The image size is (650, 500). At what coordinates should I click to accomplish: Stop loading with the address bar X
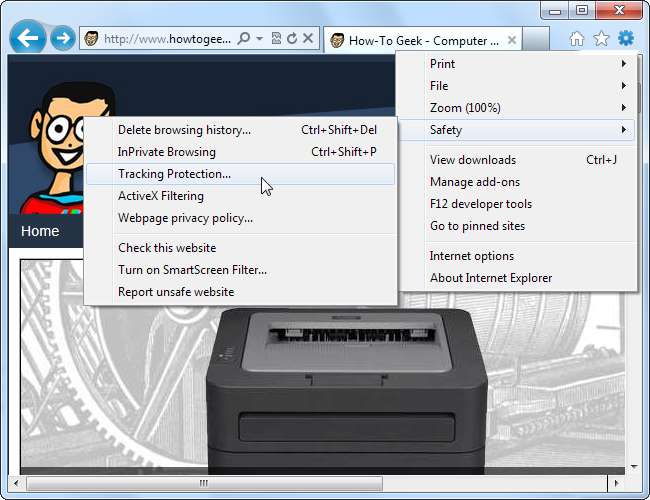tap(308, 39)
